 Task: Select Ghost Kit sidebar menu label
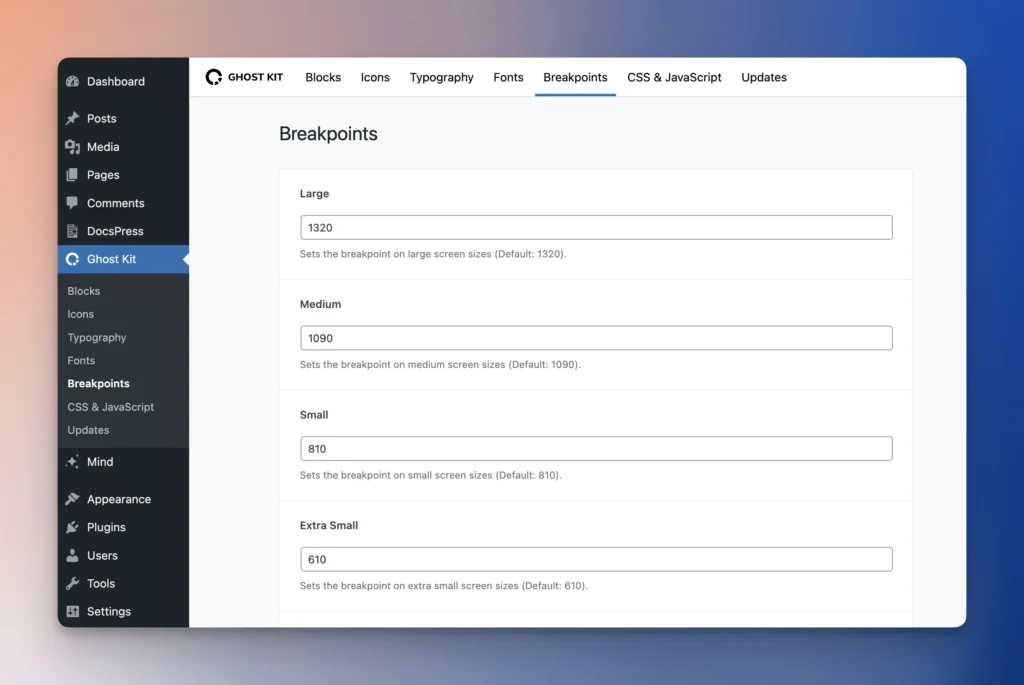112,259
